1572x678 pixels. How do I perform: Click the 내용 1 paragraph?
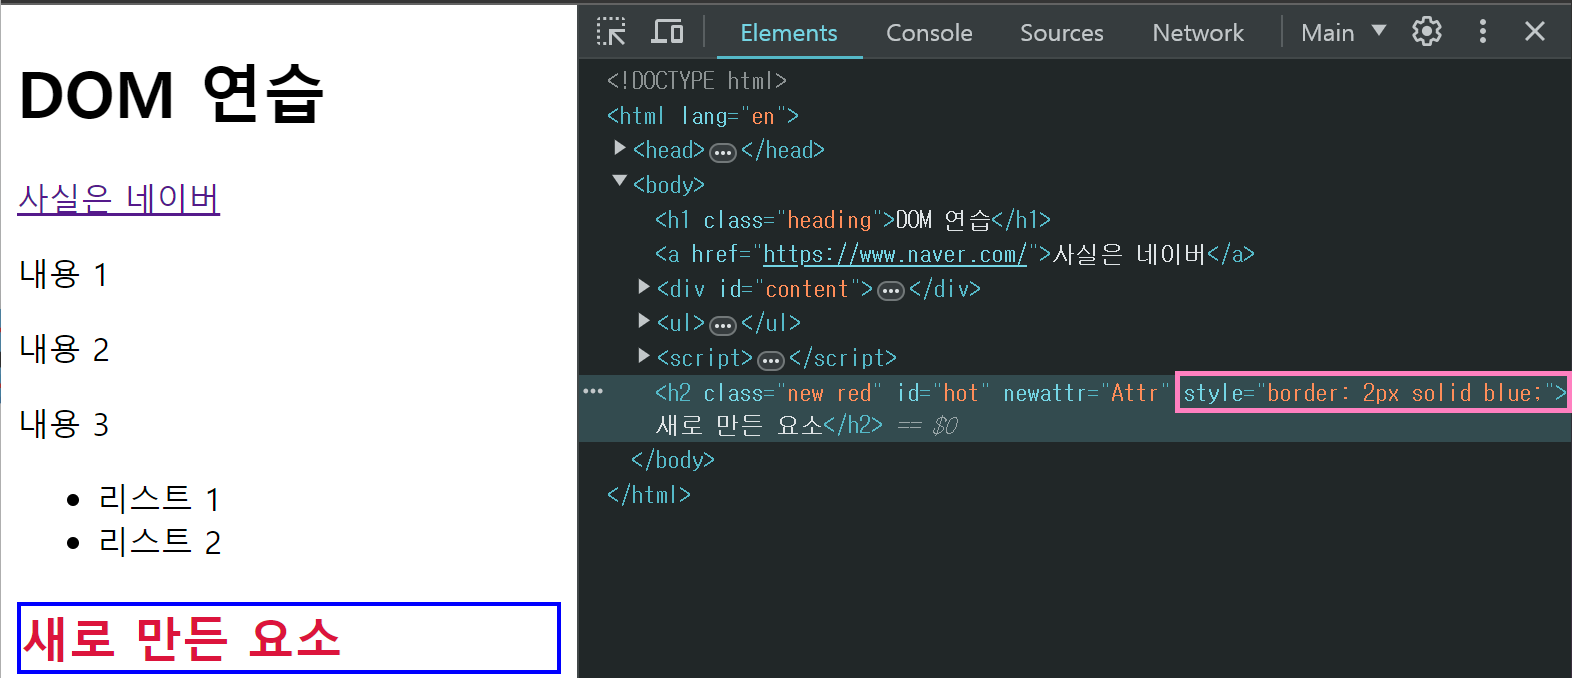pyautogui.click(x=63, y=274)
